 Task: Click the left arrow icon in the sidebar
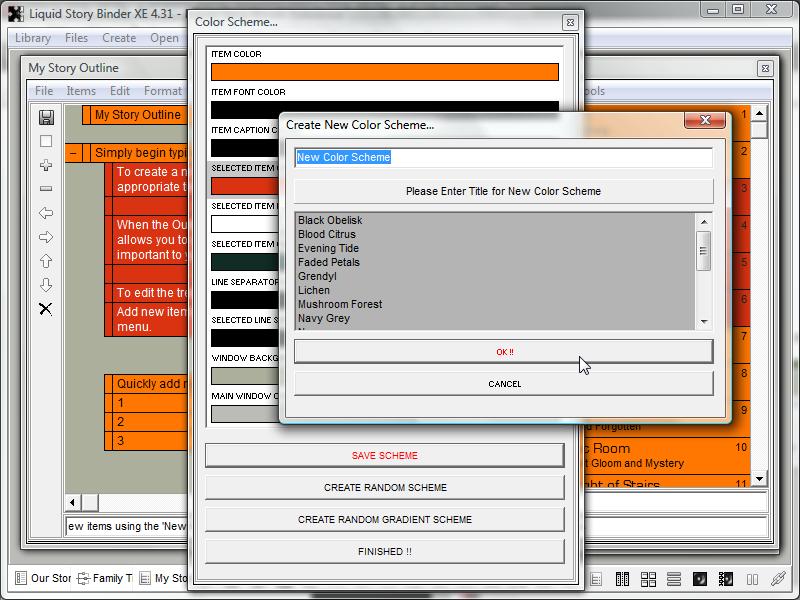coord(46,213)
